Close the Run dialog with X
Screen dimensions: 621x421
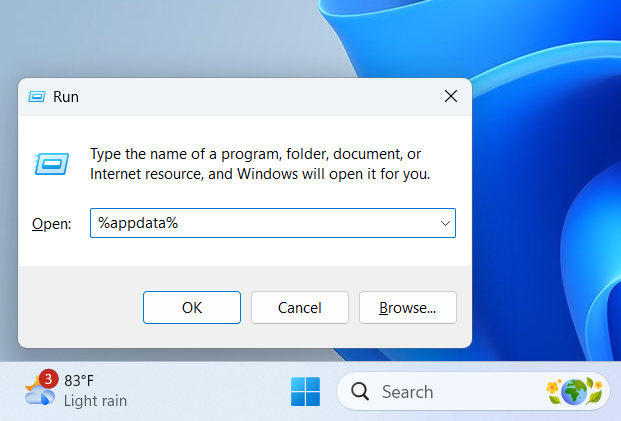[451, 96]
